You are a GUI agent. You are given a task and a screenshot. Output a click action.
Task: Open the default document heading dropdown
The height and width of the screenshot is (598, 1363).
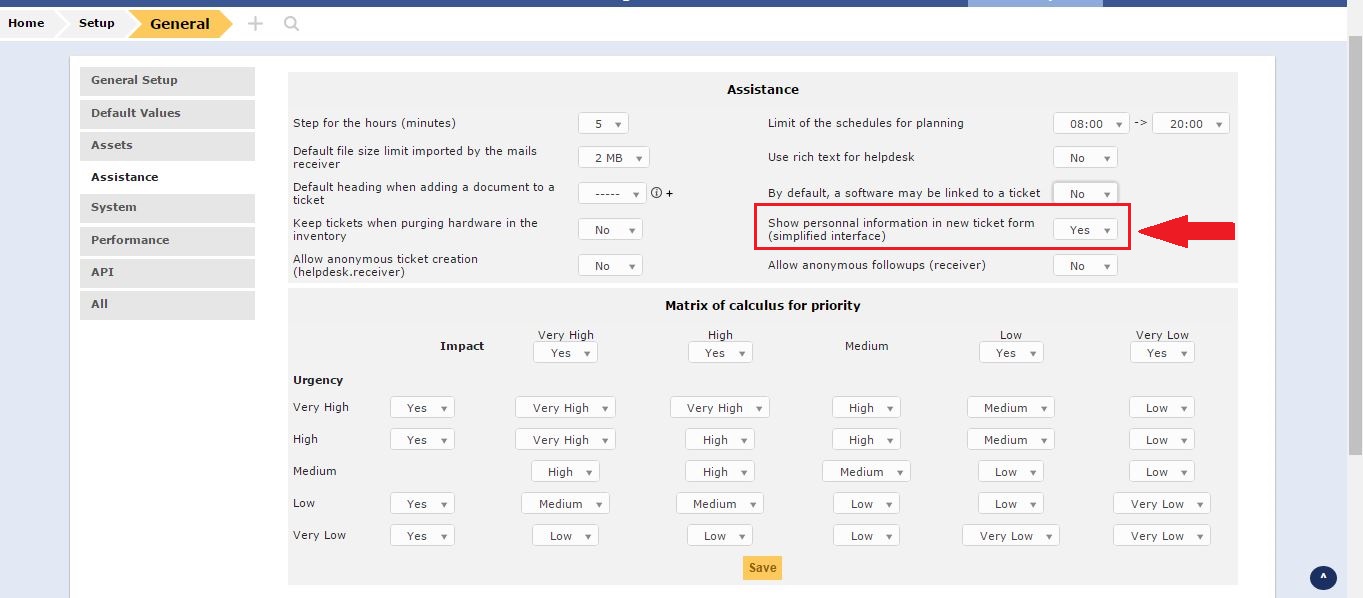click(612, 194)
